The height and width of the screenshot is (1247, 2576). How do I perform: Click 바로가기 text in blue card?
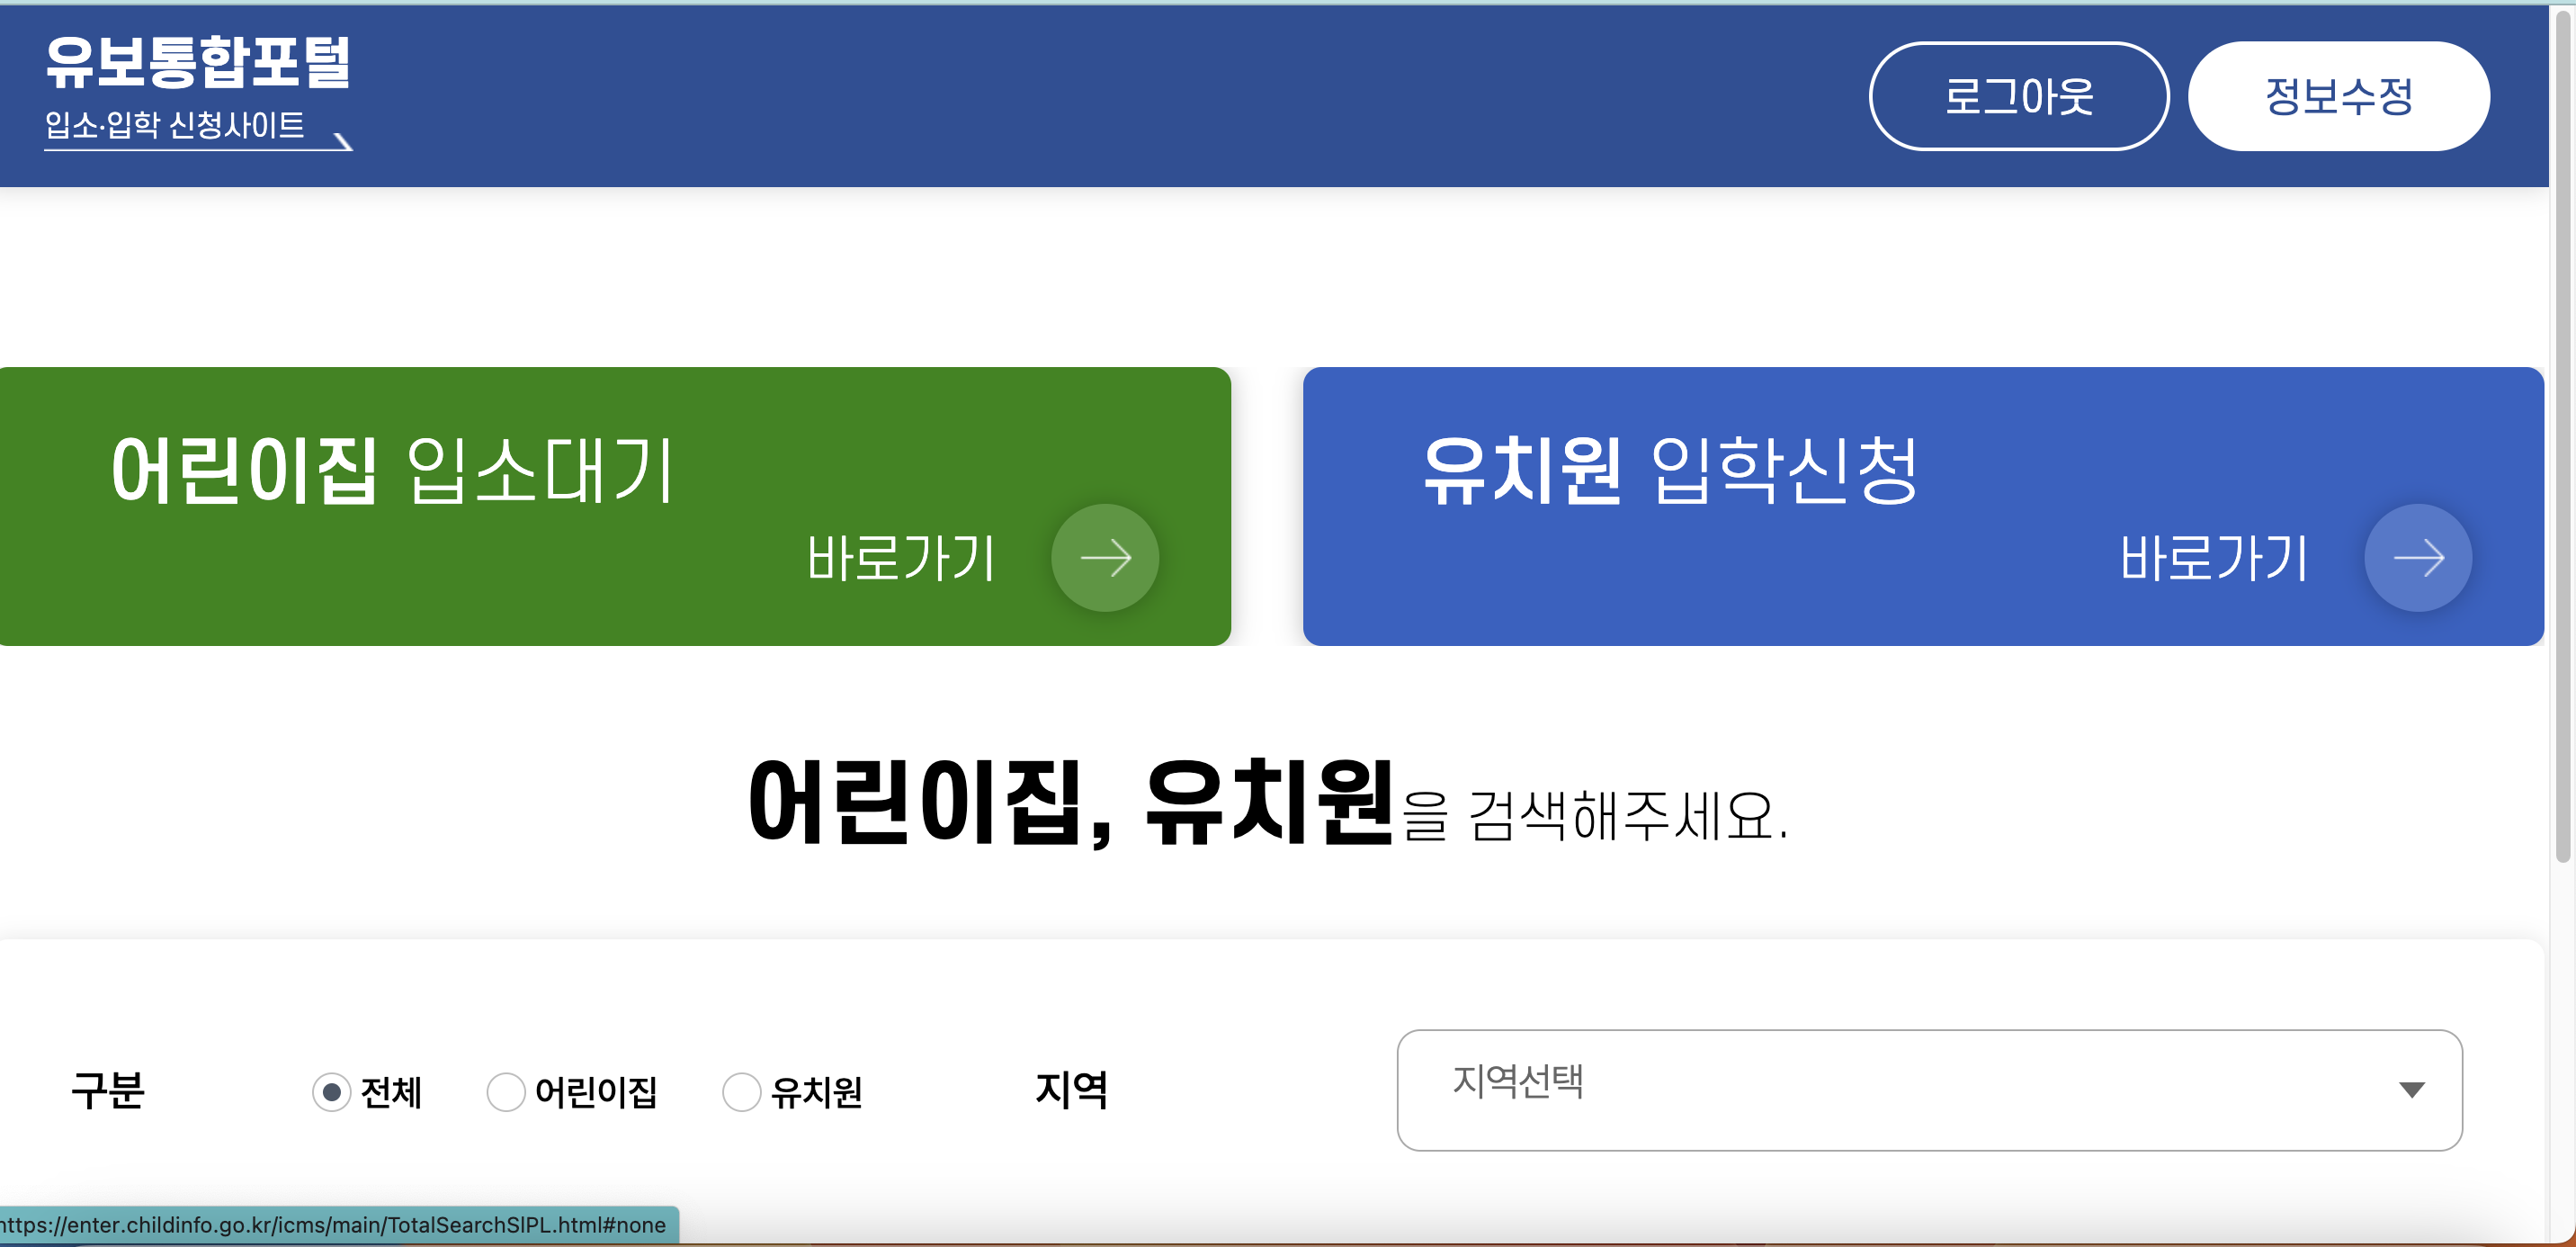2214,558
